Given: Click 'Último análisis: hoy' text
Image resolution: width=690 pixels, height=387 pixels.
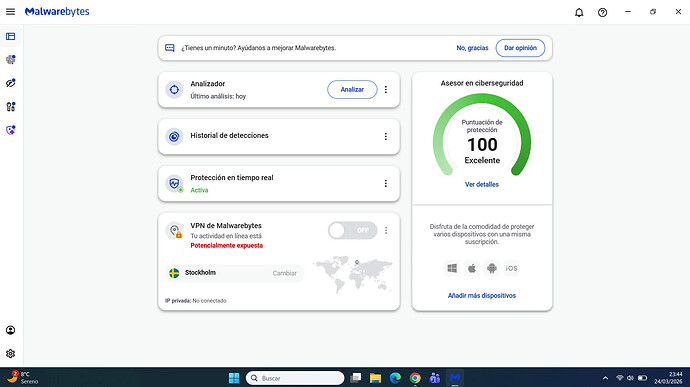Looking at the screenshot, I should tap(218, 96).
